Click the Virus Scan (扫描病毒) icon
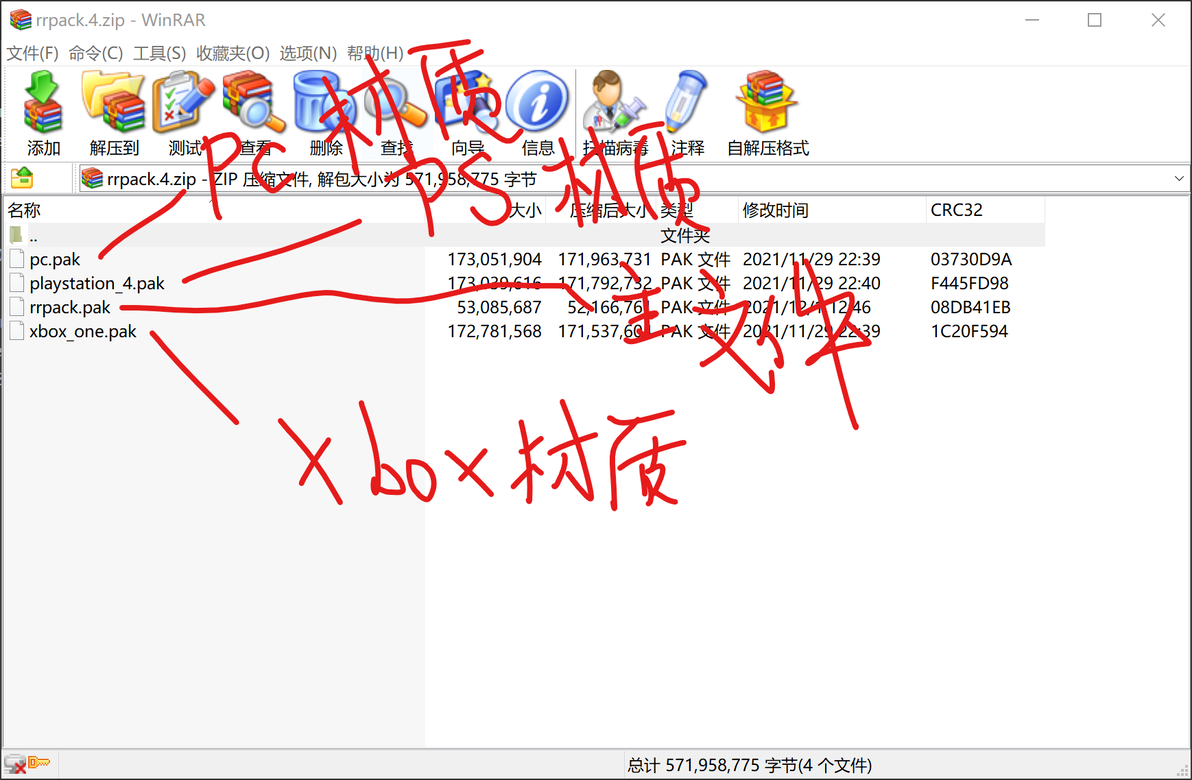 tap(614, 103)
